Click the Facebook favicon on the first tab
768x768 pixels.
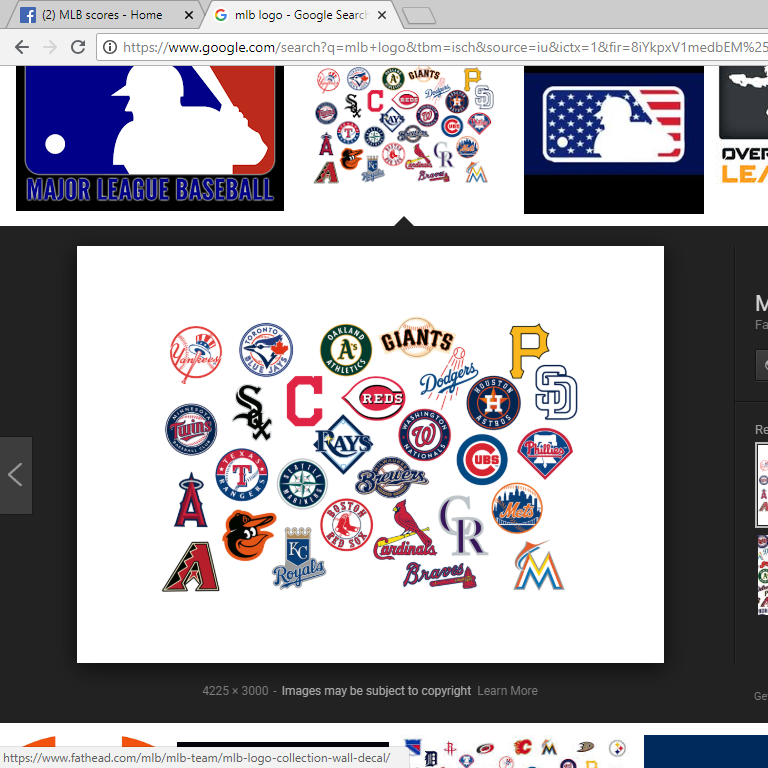coord(28,15)
